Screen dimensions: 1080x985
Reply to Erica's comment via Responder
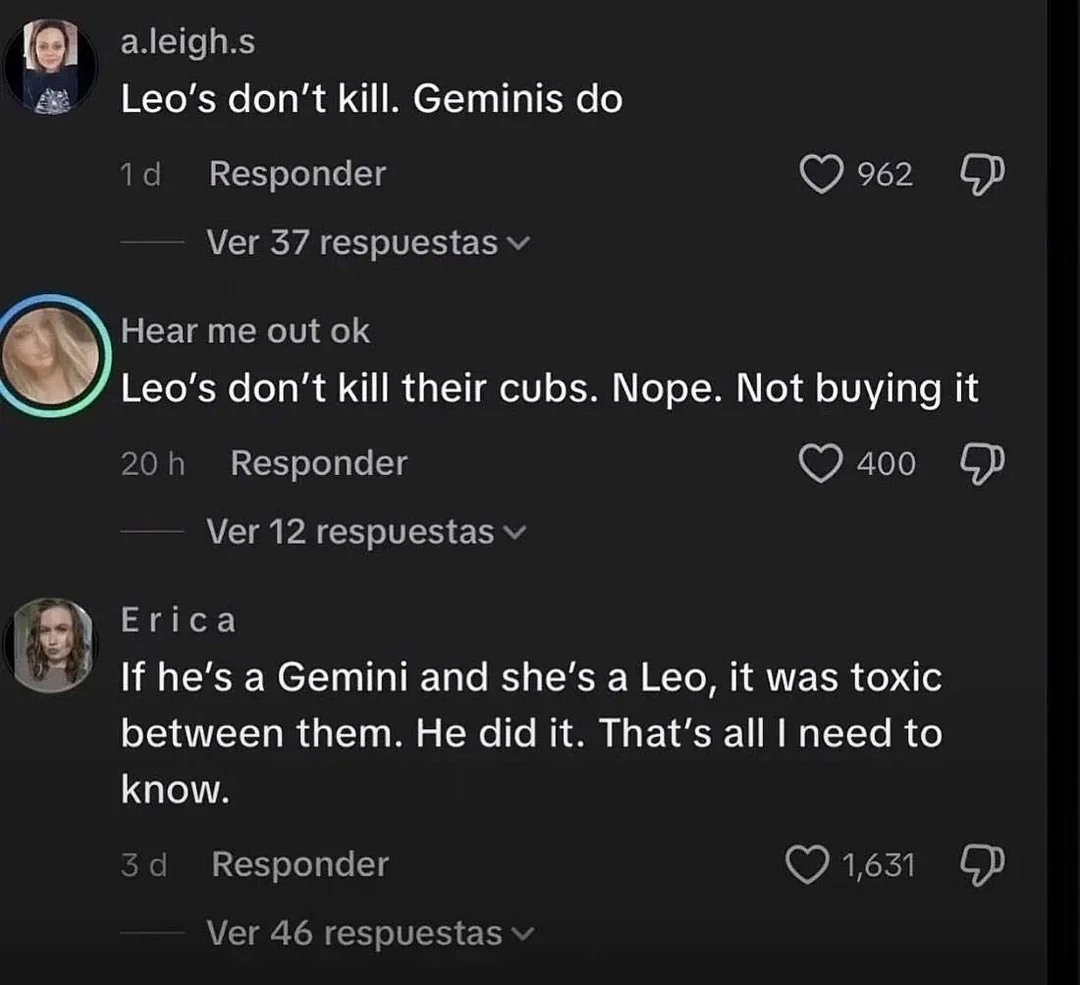tap(300, 864)
